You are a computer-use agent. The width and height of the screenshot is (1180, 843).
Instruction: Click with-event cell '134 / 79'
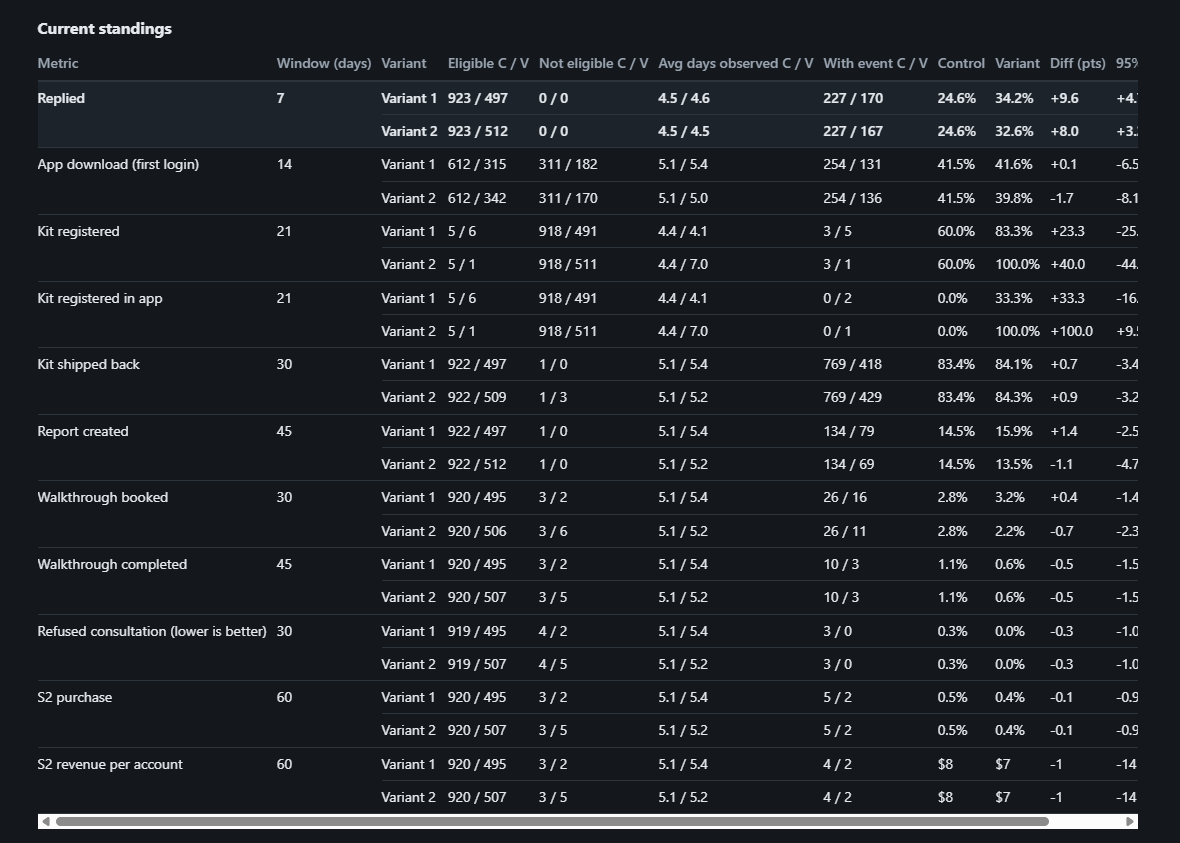click(x=849, y=431)
